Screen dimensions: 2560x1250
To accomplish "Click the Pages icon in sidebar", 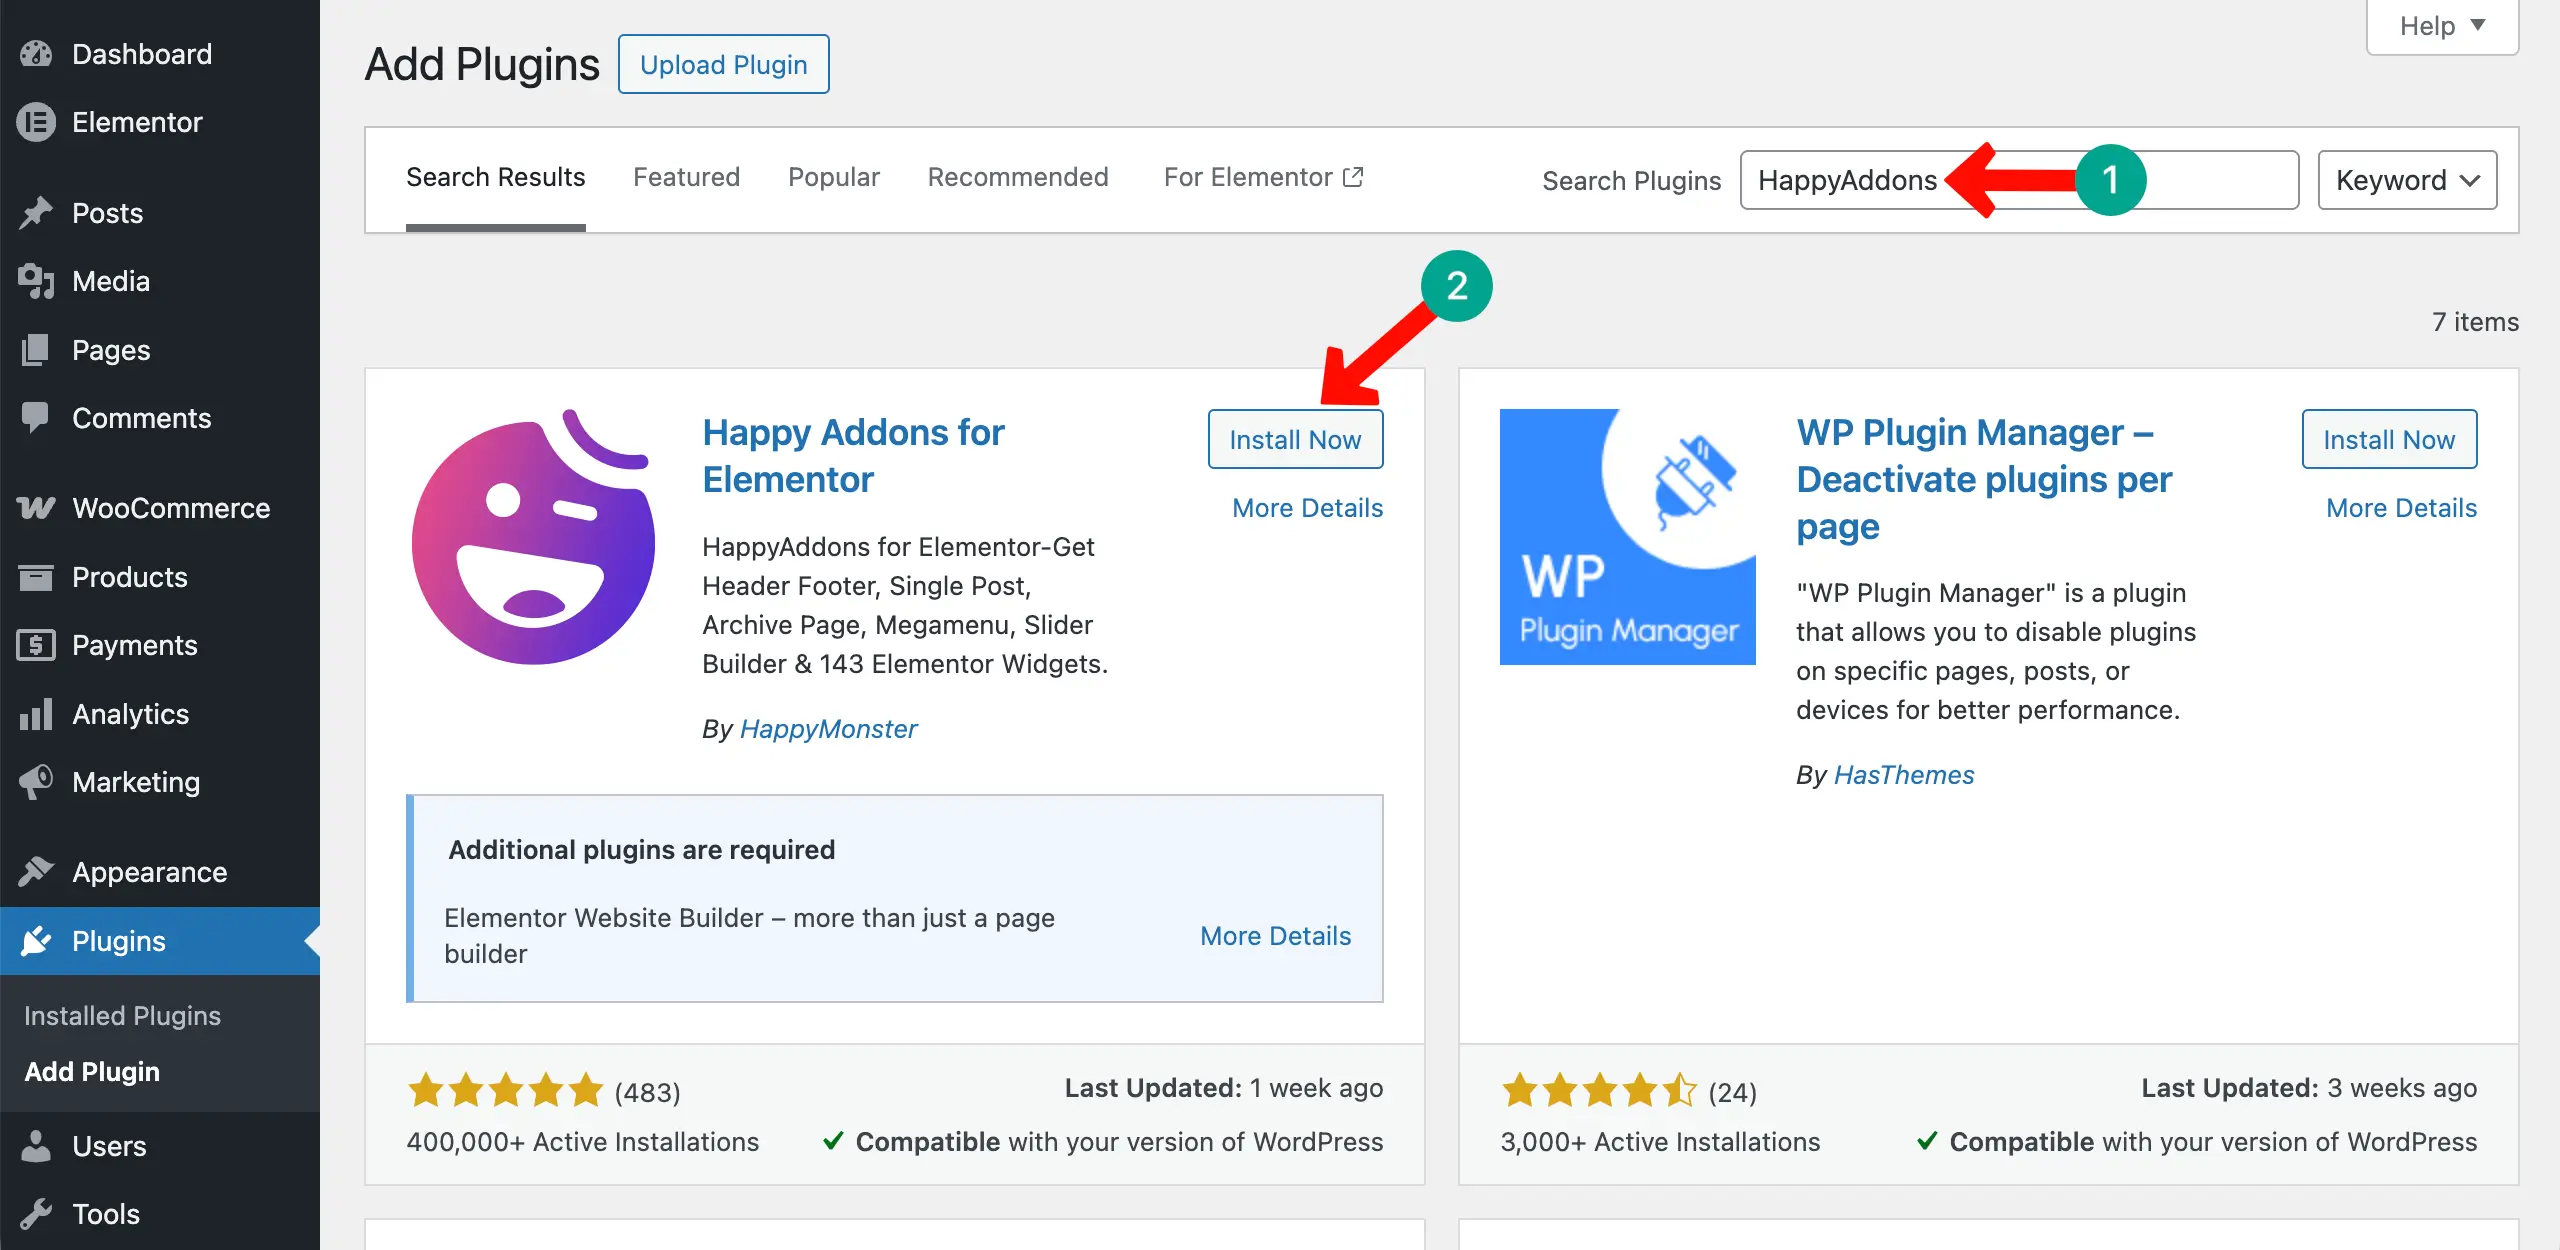I will (36, 350).
